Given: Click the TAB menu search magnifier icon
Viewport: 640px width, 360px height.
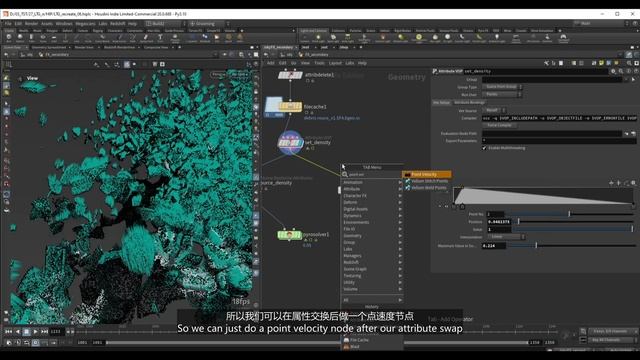Looking at the screenshot, I should point(345,174).
